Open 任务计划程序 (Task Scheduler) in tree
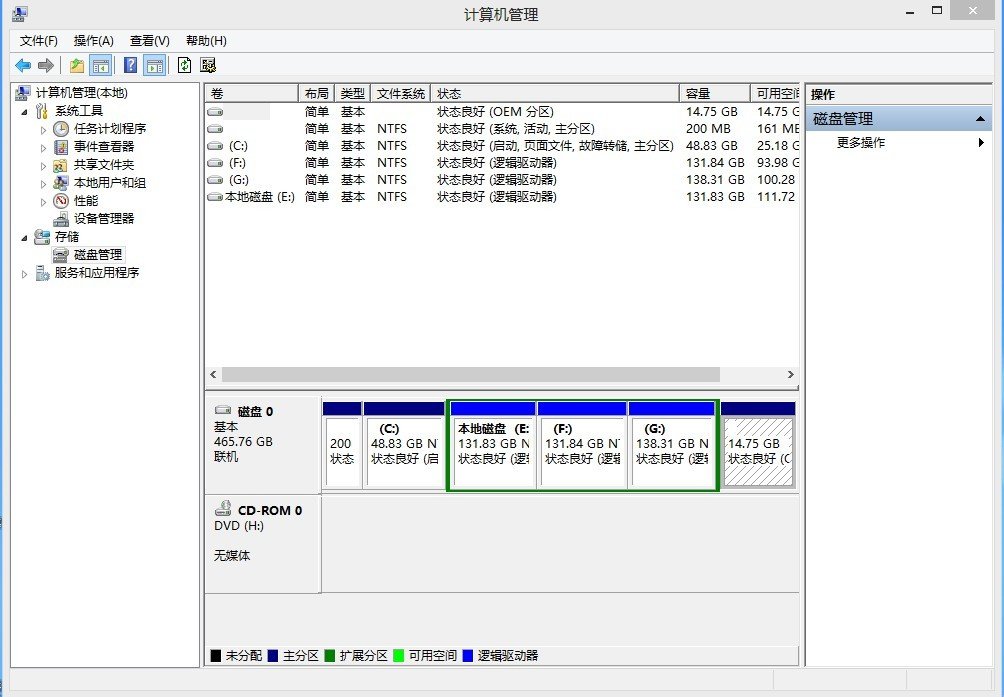 (109, 129)
